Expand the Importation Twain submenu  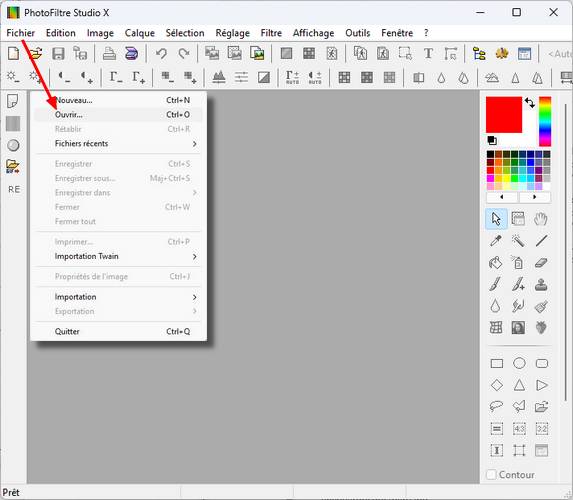(118, 256)
